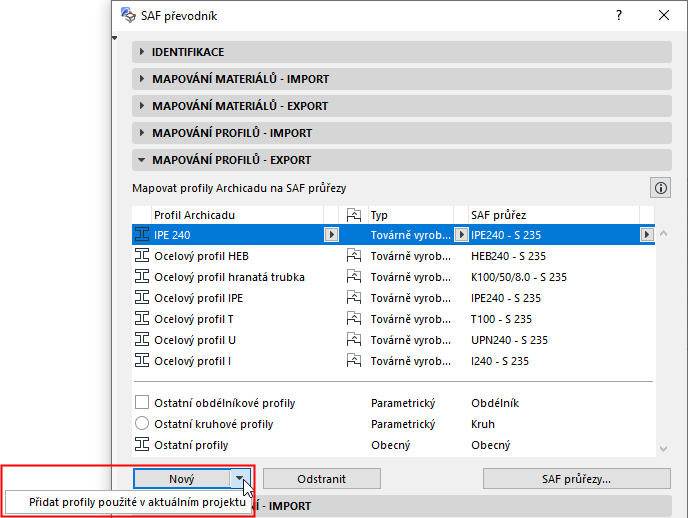Click the Typ column header
Viewport: 688px width, 518px height.
click(411, 215)
